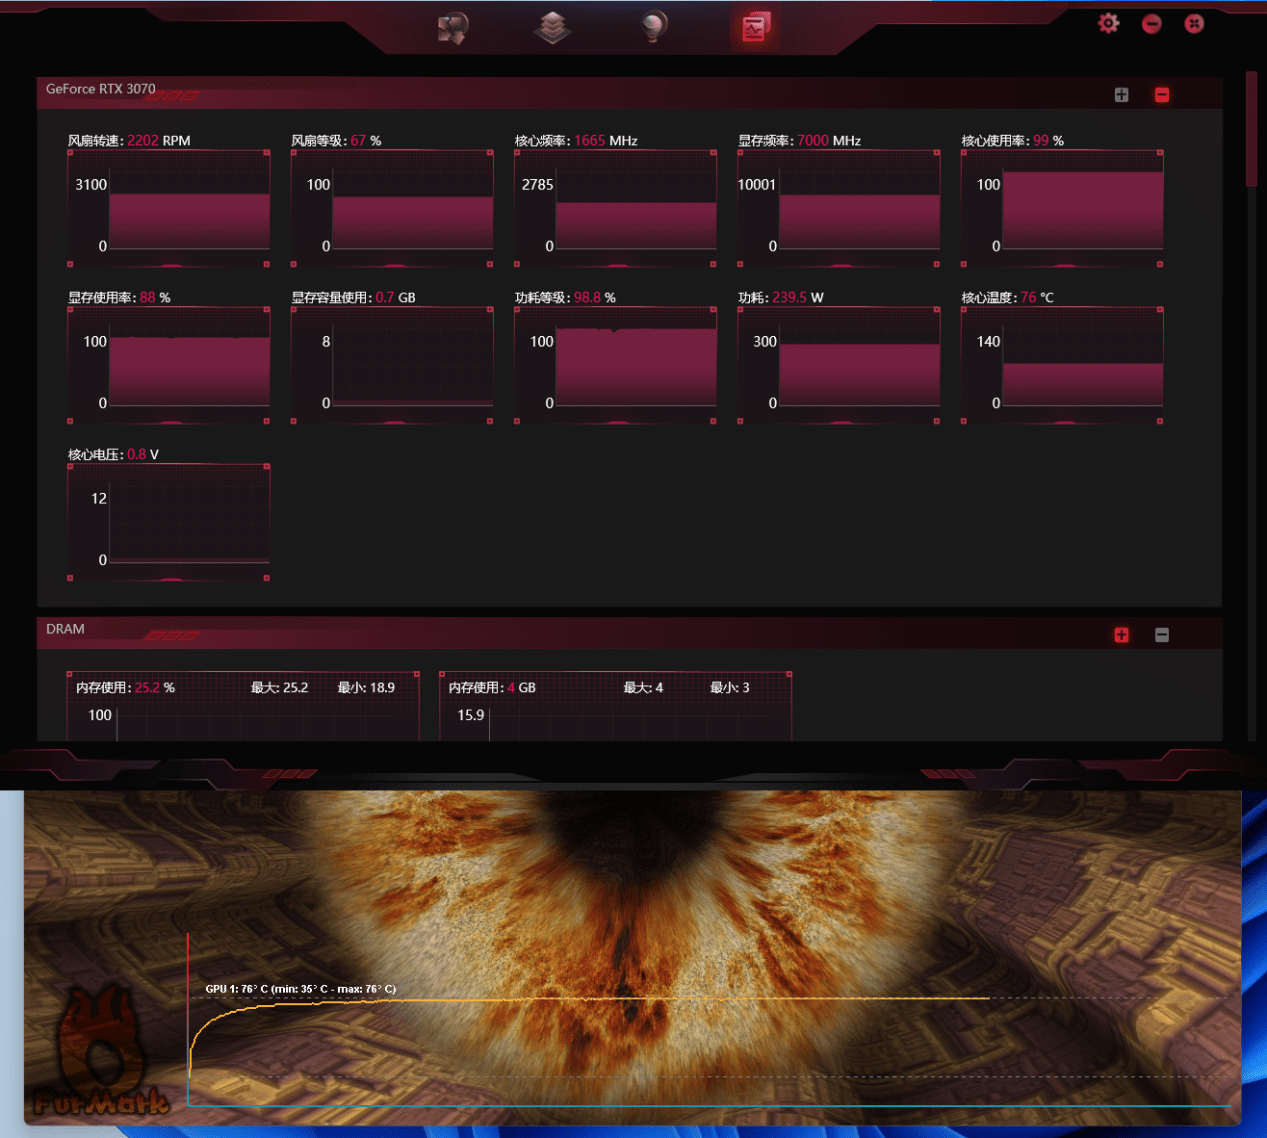Click the 显存使用率: 88 % label
Screen dimensions: 1267x1138
click(x=119, y=298)
